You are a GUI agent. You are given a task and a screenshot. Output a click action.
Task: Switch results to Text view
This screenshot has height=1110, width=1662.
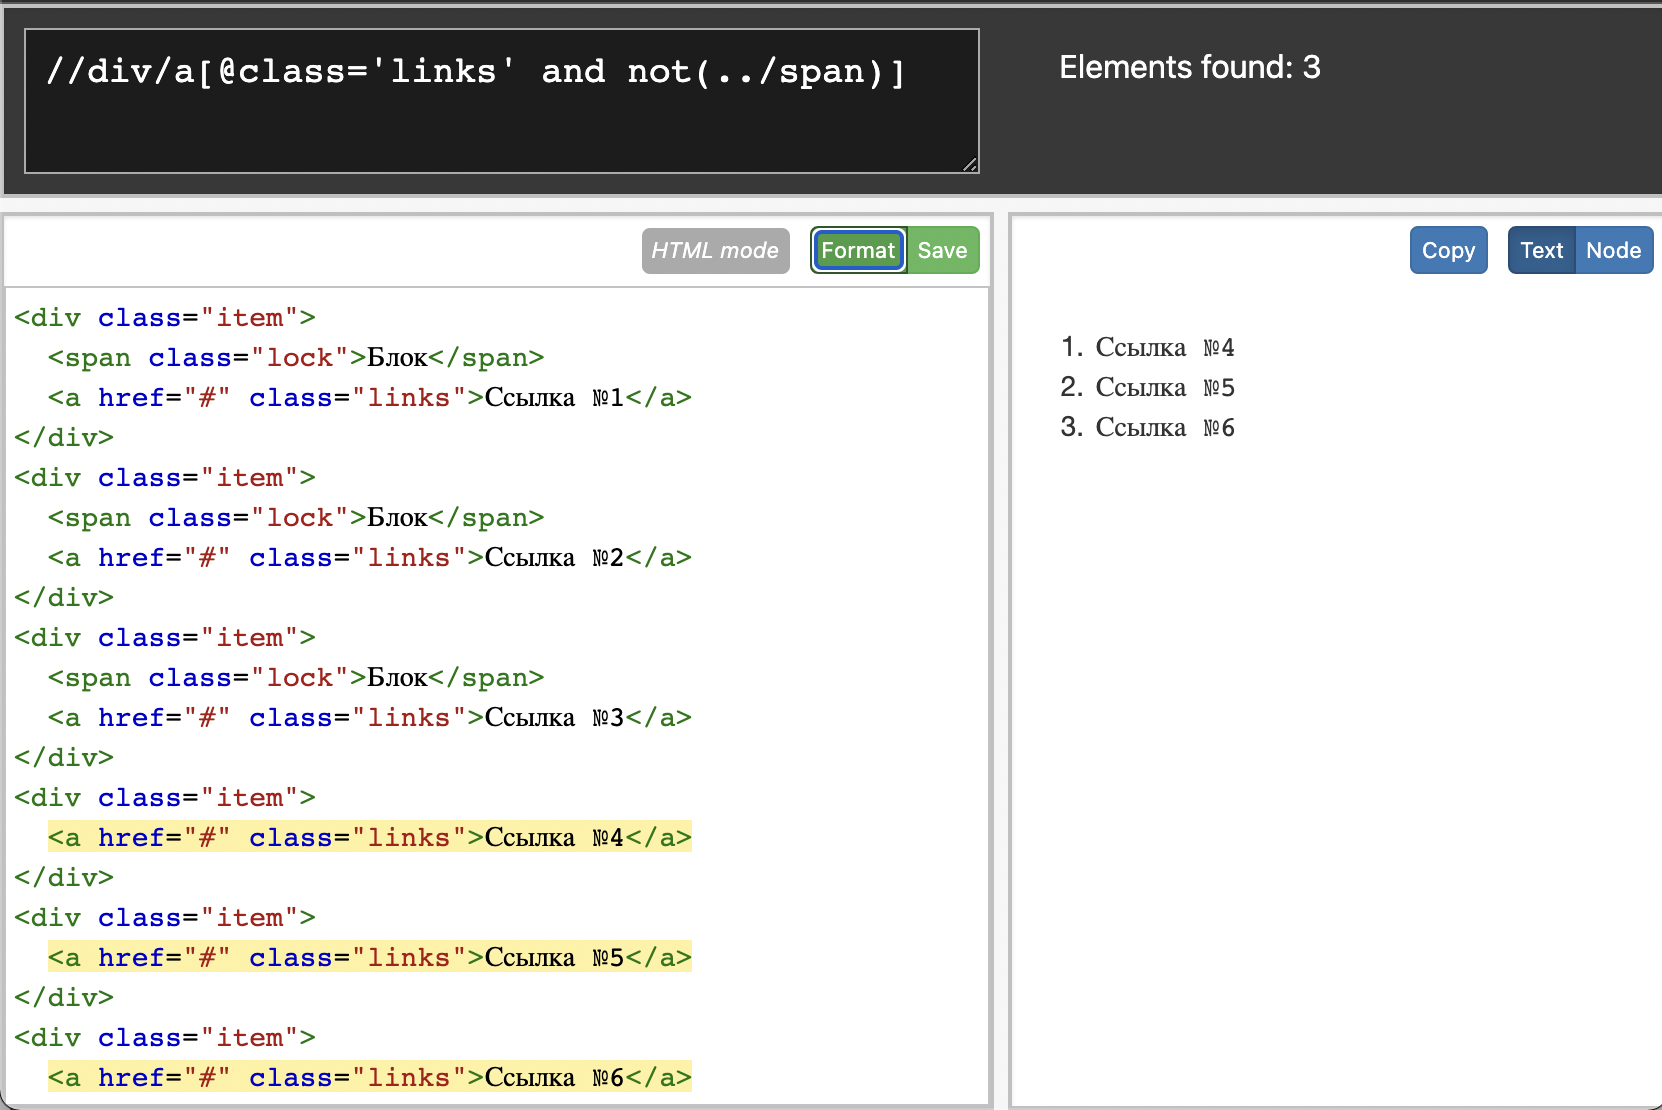(x=1541, y=250)
